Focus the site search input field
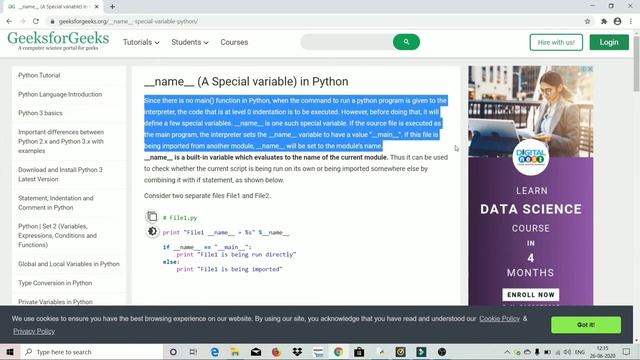640x360 pixels. pos(347,42)
